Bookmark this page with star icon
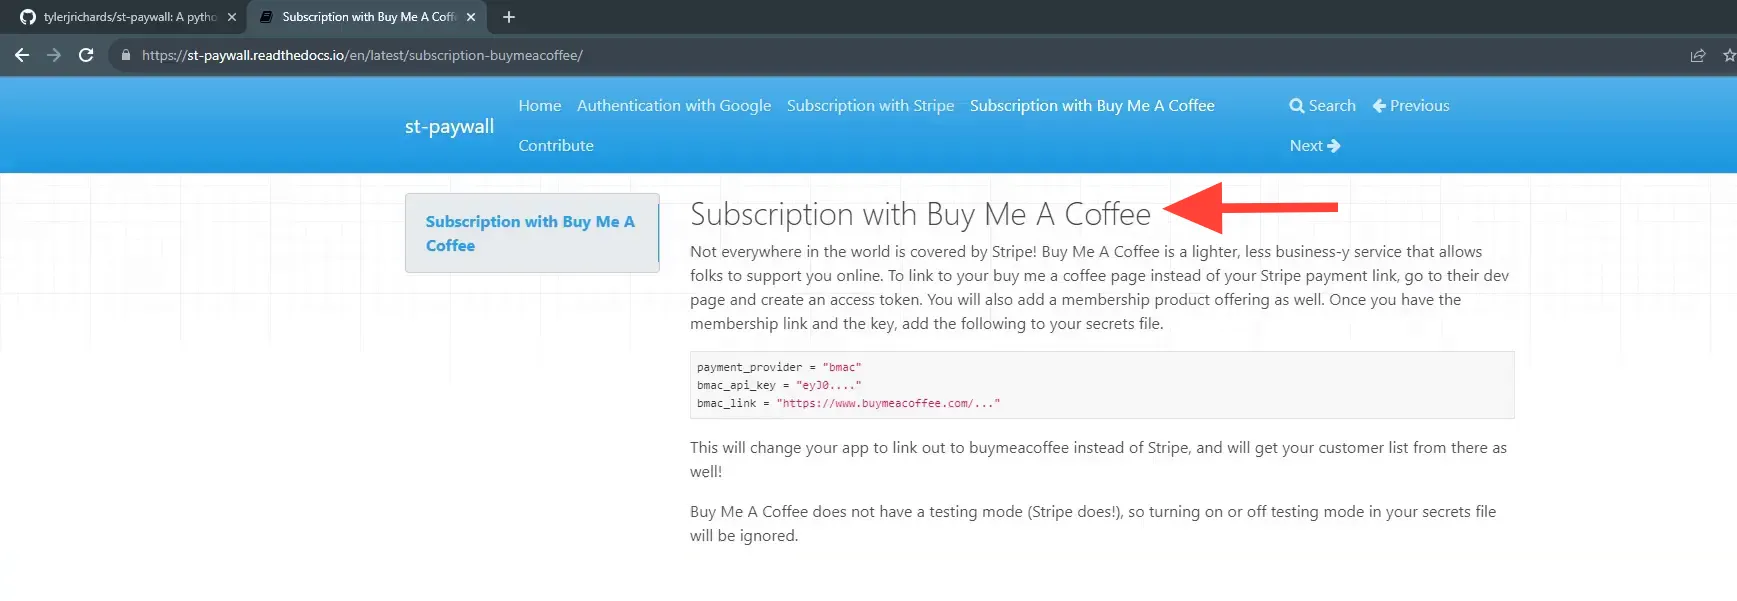The width and height of the screenshot is (1737, 601). [1729, 56]
